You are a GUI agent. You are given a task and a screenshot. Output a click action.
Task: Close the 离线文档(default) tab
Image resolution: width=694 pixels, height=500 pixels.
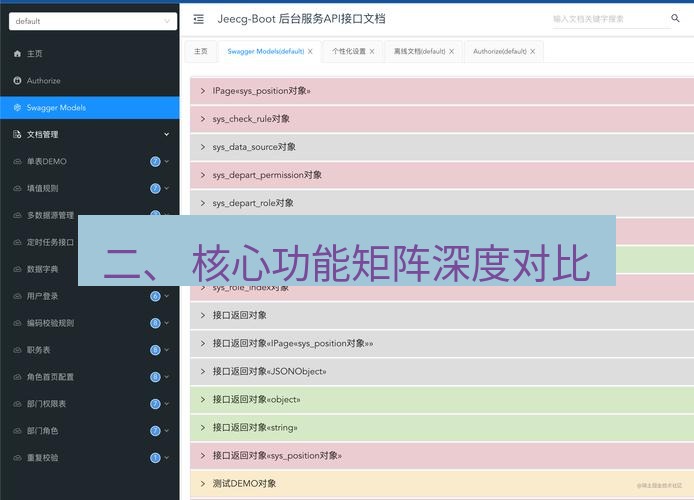[451, 51]
